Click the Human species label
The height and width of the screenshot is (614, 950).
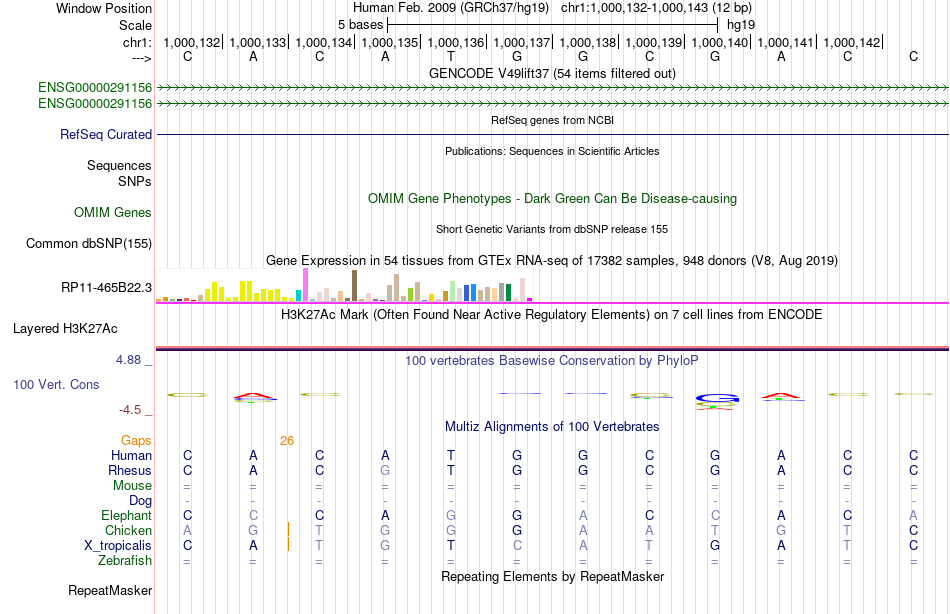131,456
